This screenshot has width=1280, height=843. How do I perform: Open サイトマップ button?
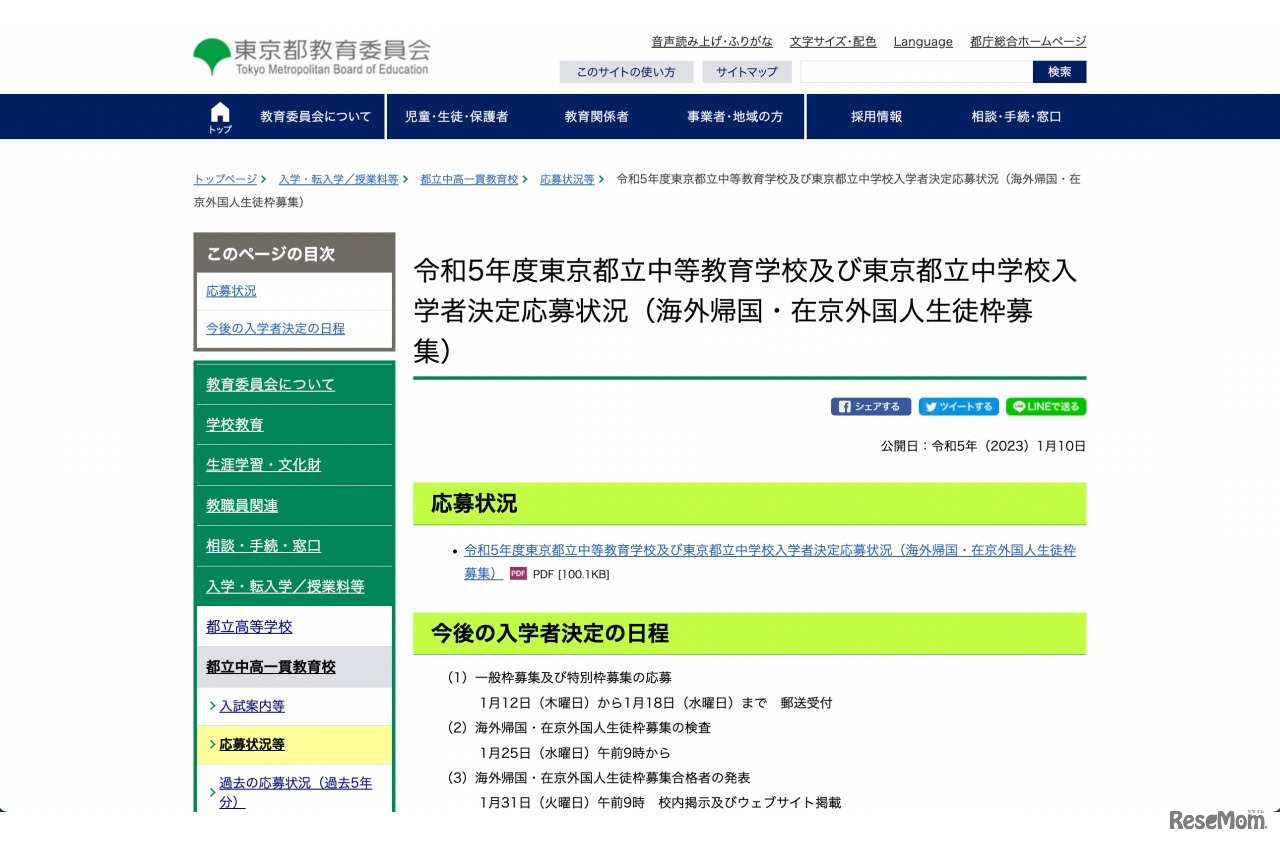tap(746, 72)
